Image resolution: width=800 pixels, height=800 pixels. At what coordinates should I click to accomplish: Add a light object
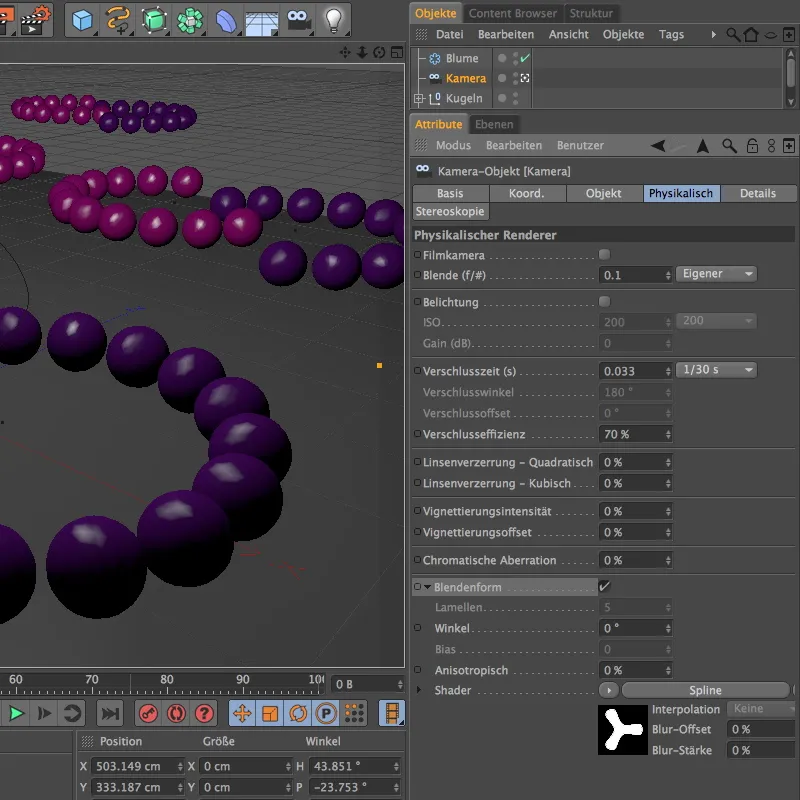[334, 20]
